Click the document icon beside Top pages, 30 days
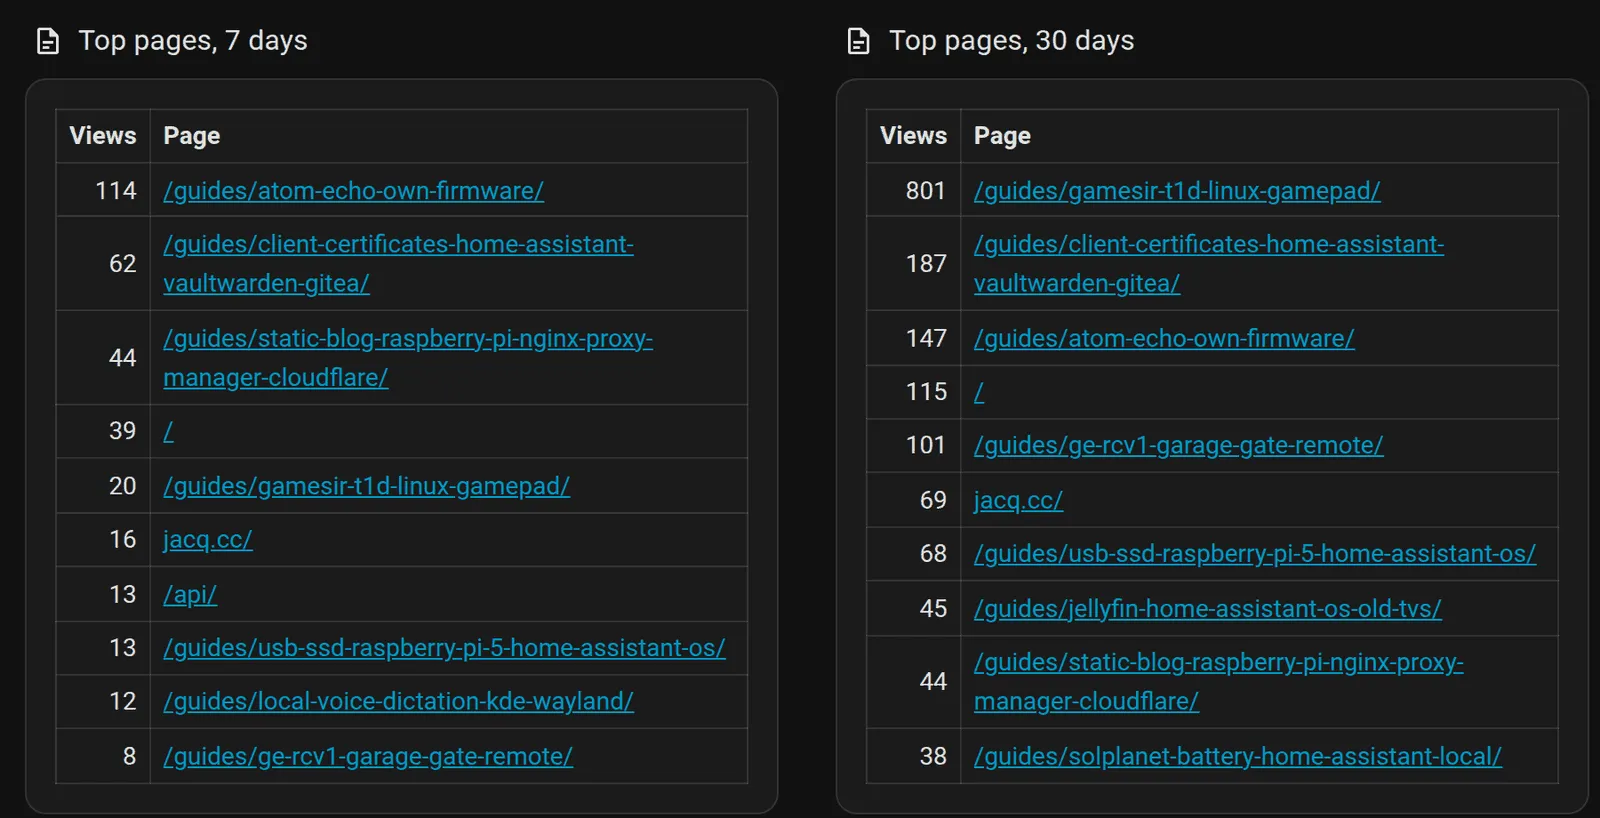The height and width of the screenshot is (818, 1600). click(x=858, y=41)
